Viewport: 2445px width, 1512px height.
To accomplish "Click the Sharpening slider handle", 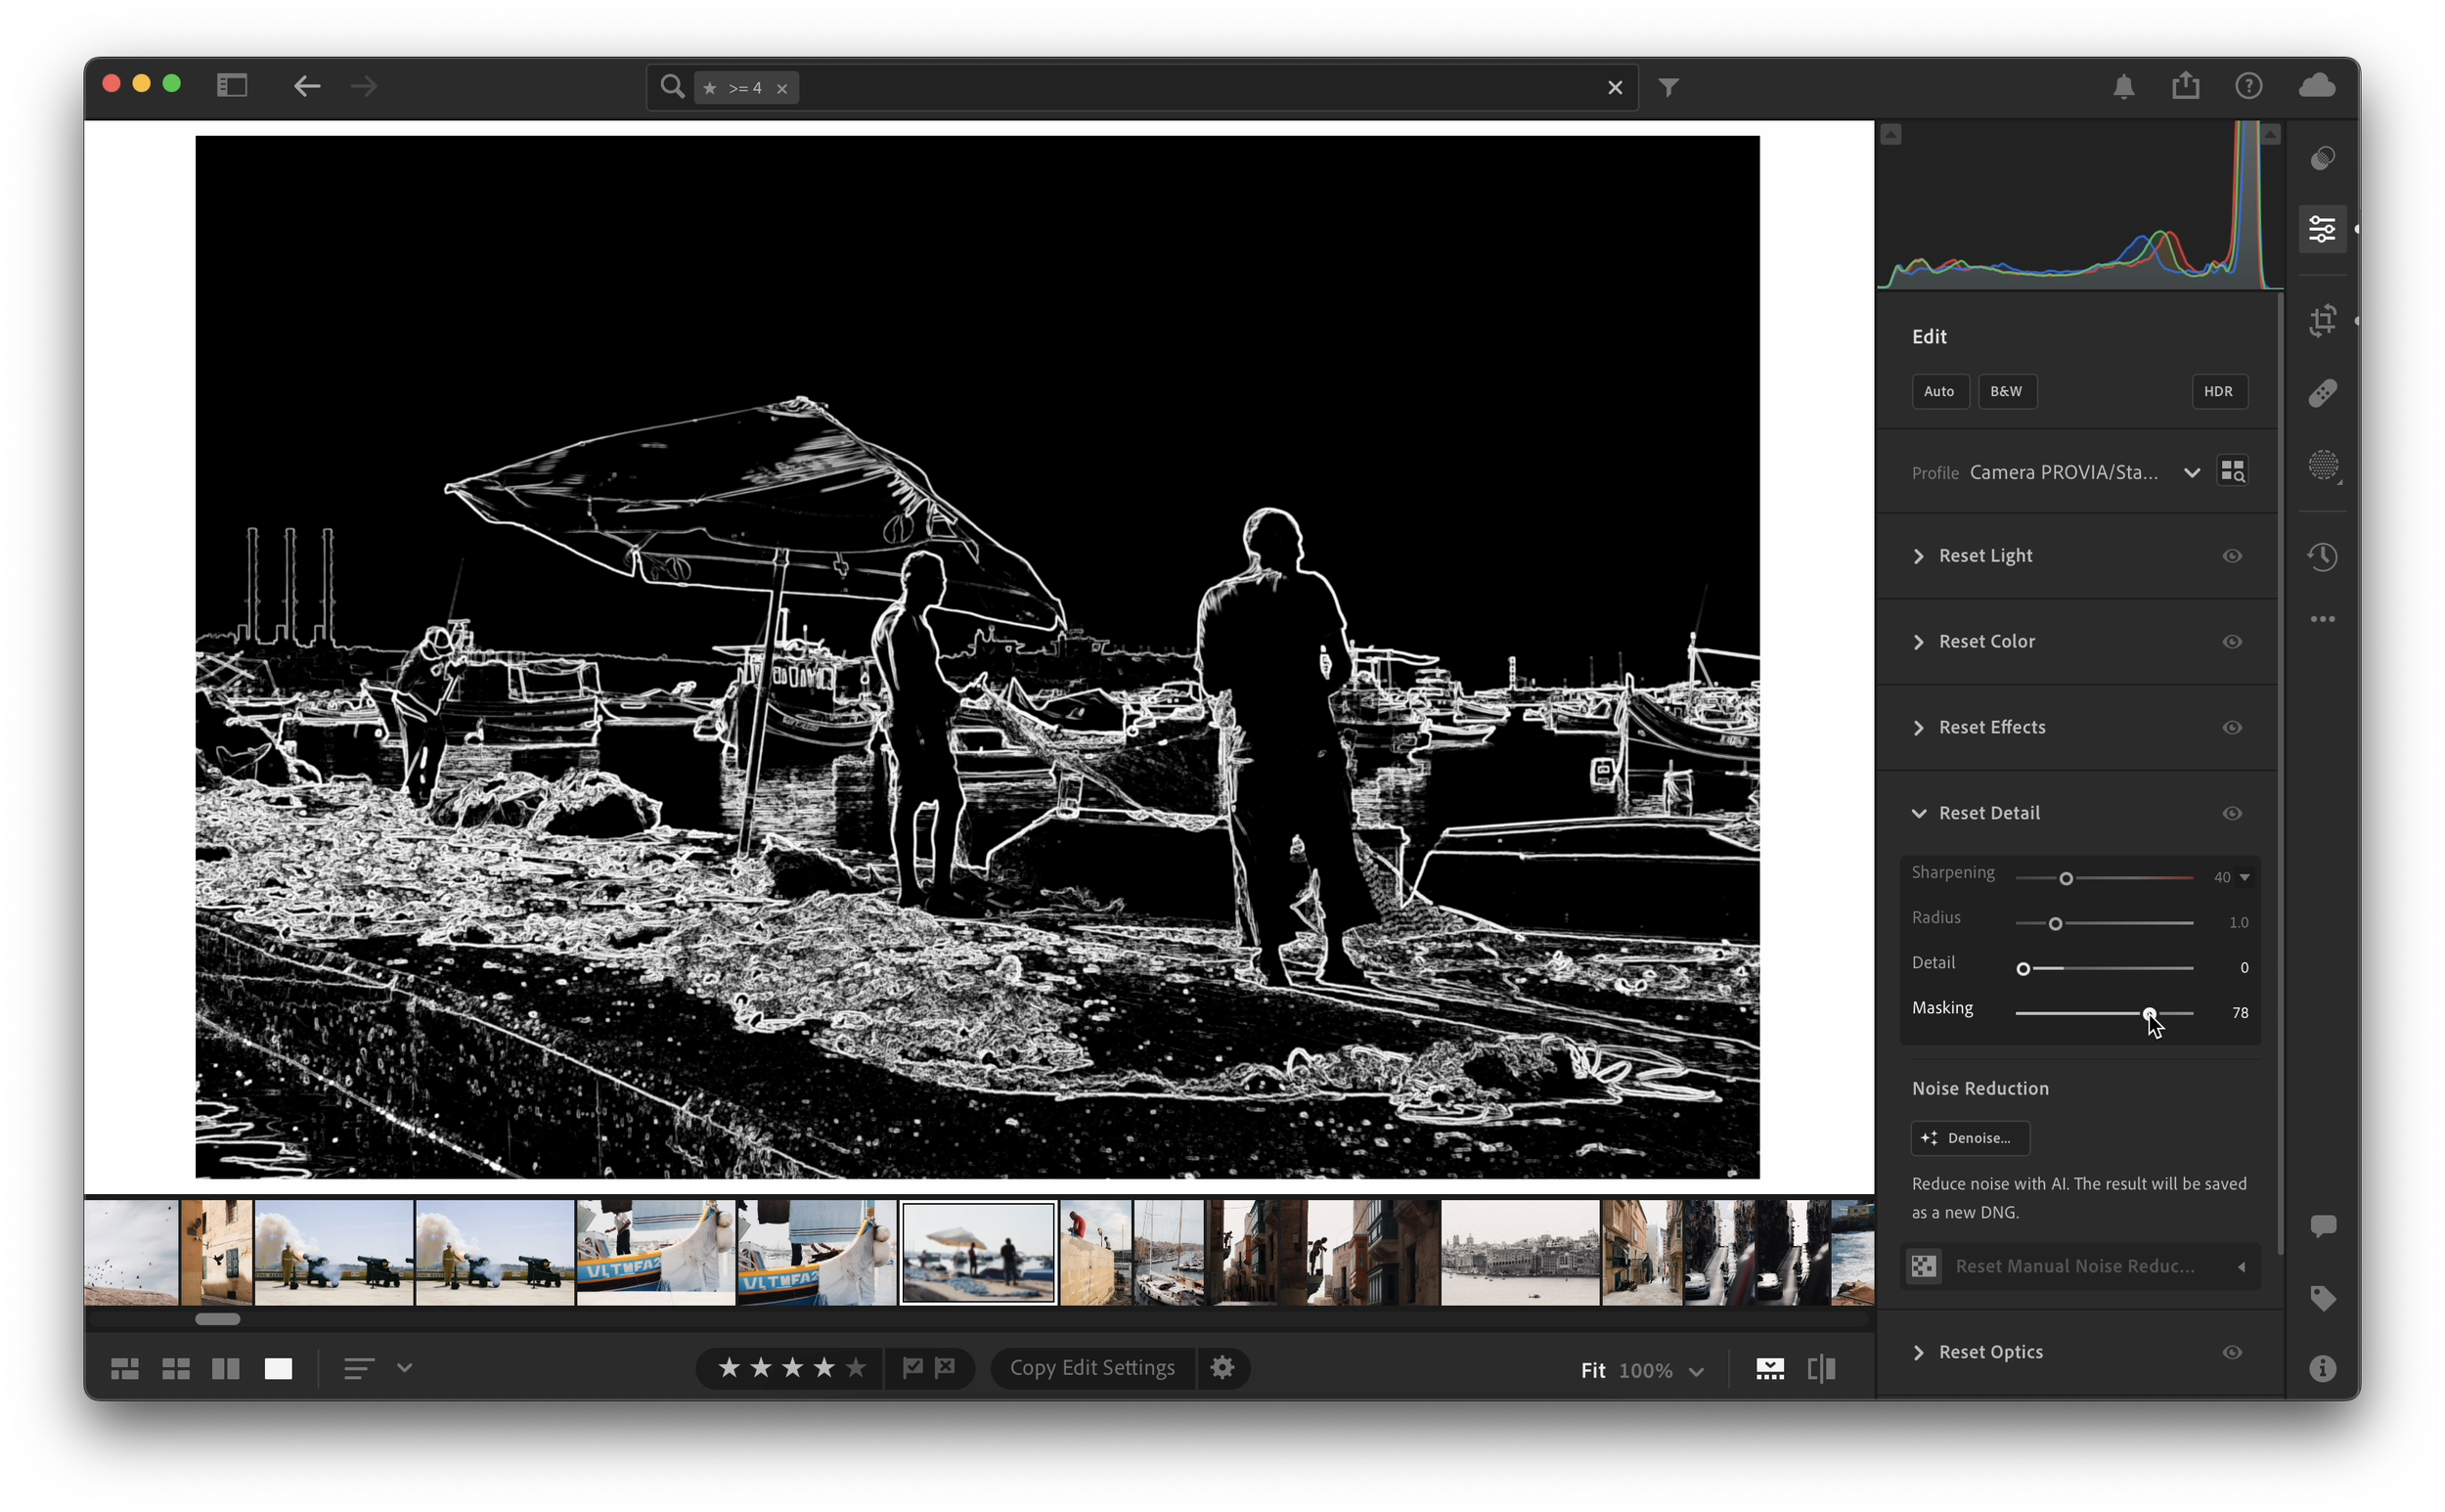I will tap(2065, 878).
